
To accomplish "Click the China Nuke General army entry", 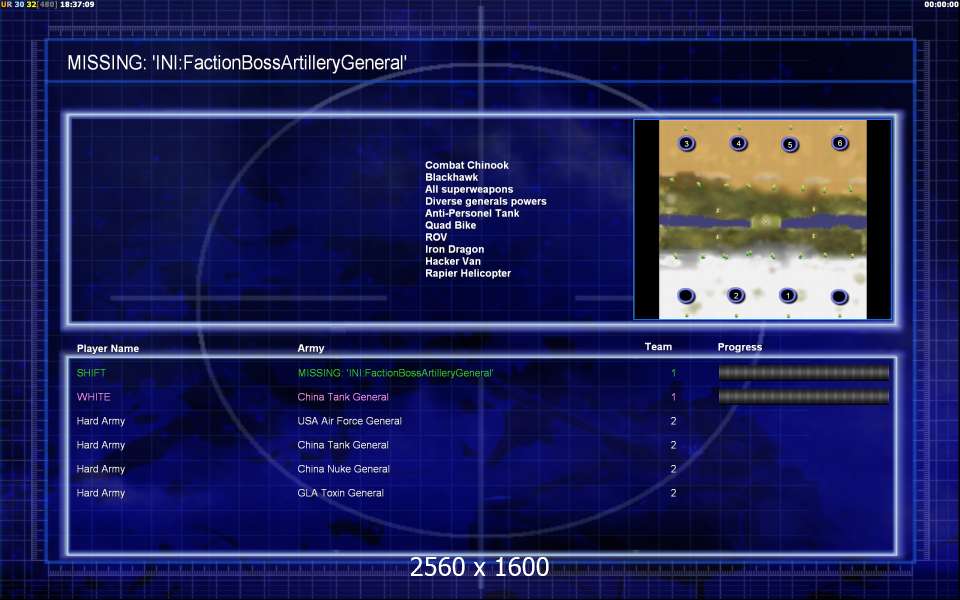I will pos(343,469).
